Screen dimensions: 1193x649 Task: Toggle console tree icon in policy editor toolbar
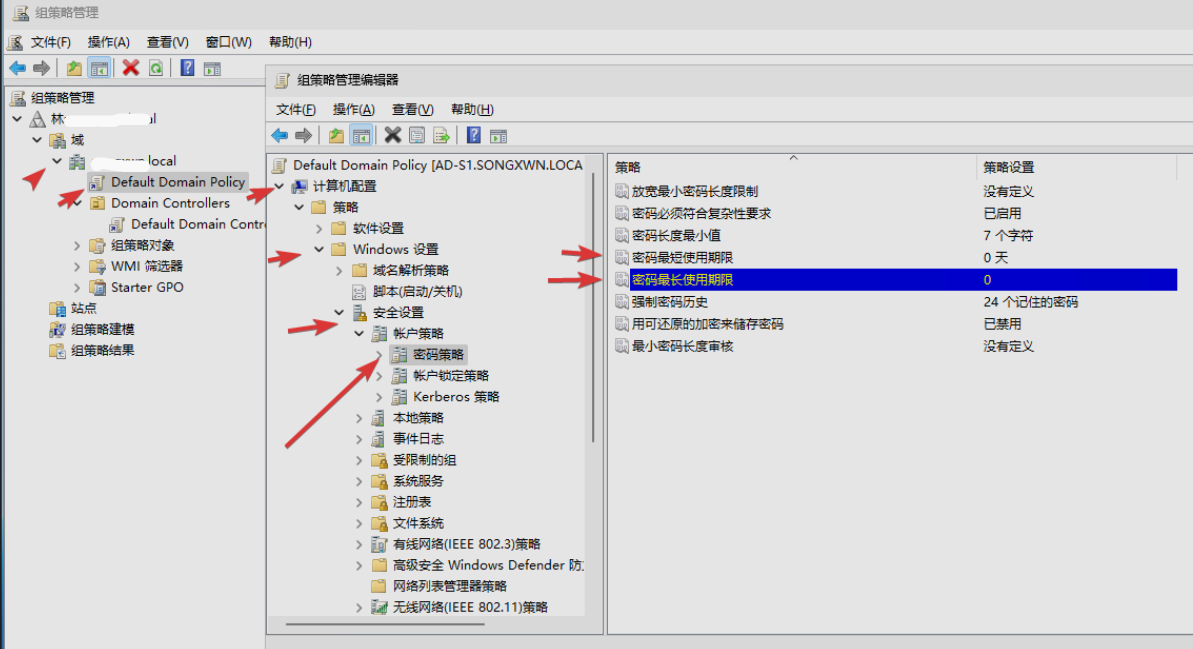click(x=361, y=135)
